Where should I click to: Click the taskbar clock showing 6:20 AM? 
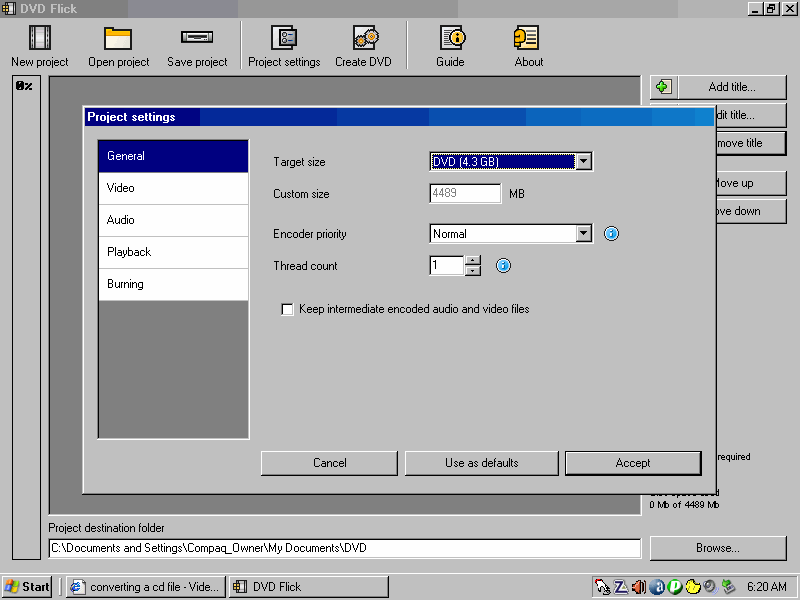click(766, 587)
